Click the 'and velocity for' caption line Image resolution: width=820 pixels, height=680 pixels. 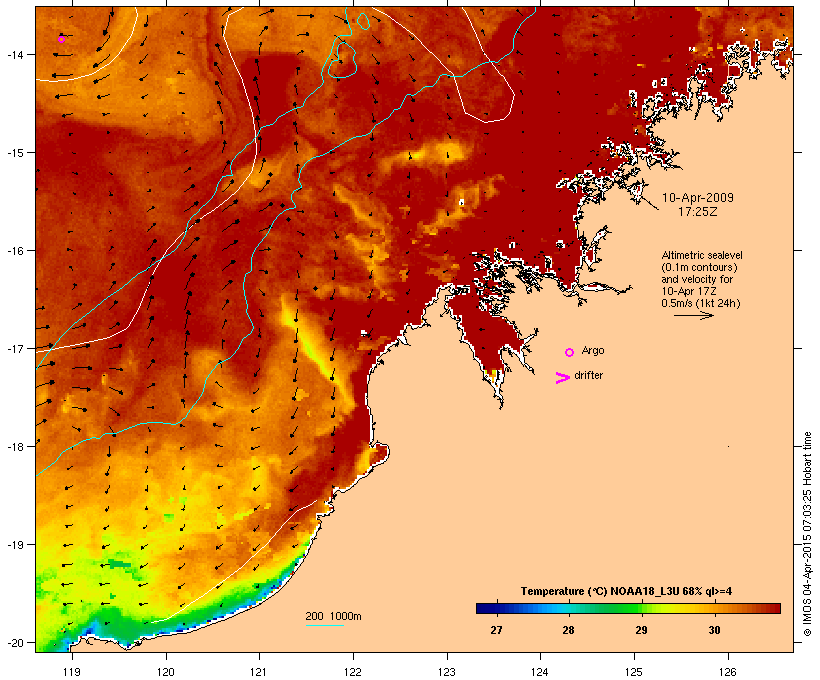coord(697,279)
